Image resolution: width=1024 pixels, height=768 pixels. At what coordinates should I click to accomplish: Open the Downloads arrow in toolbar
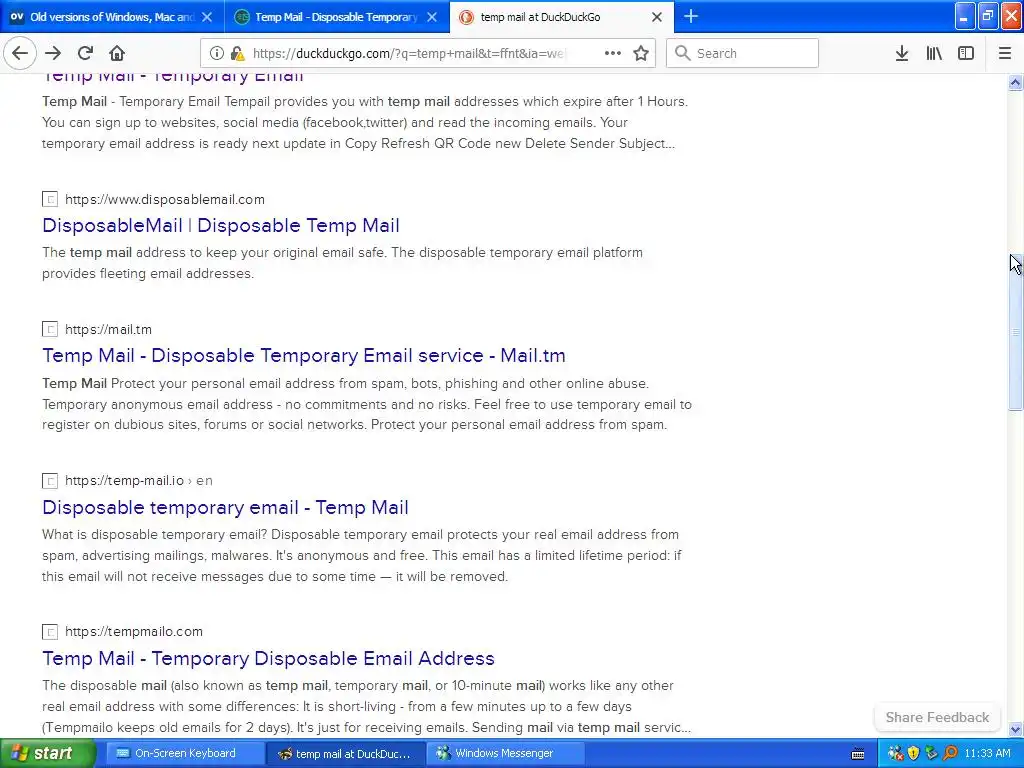[x=902, y=54]
